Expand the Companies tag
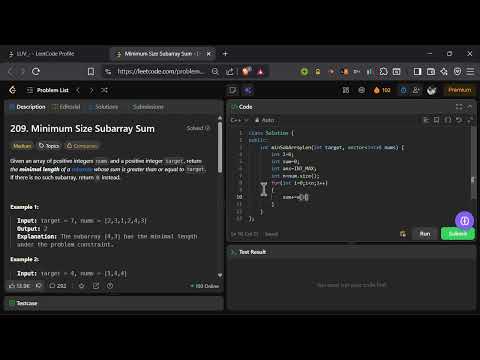Image resolution: width=480 pixels, height=360 pixels. click(82, 146)
